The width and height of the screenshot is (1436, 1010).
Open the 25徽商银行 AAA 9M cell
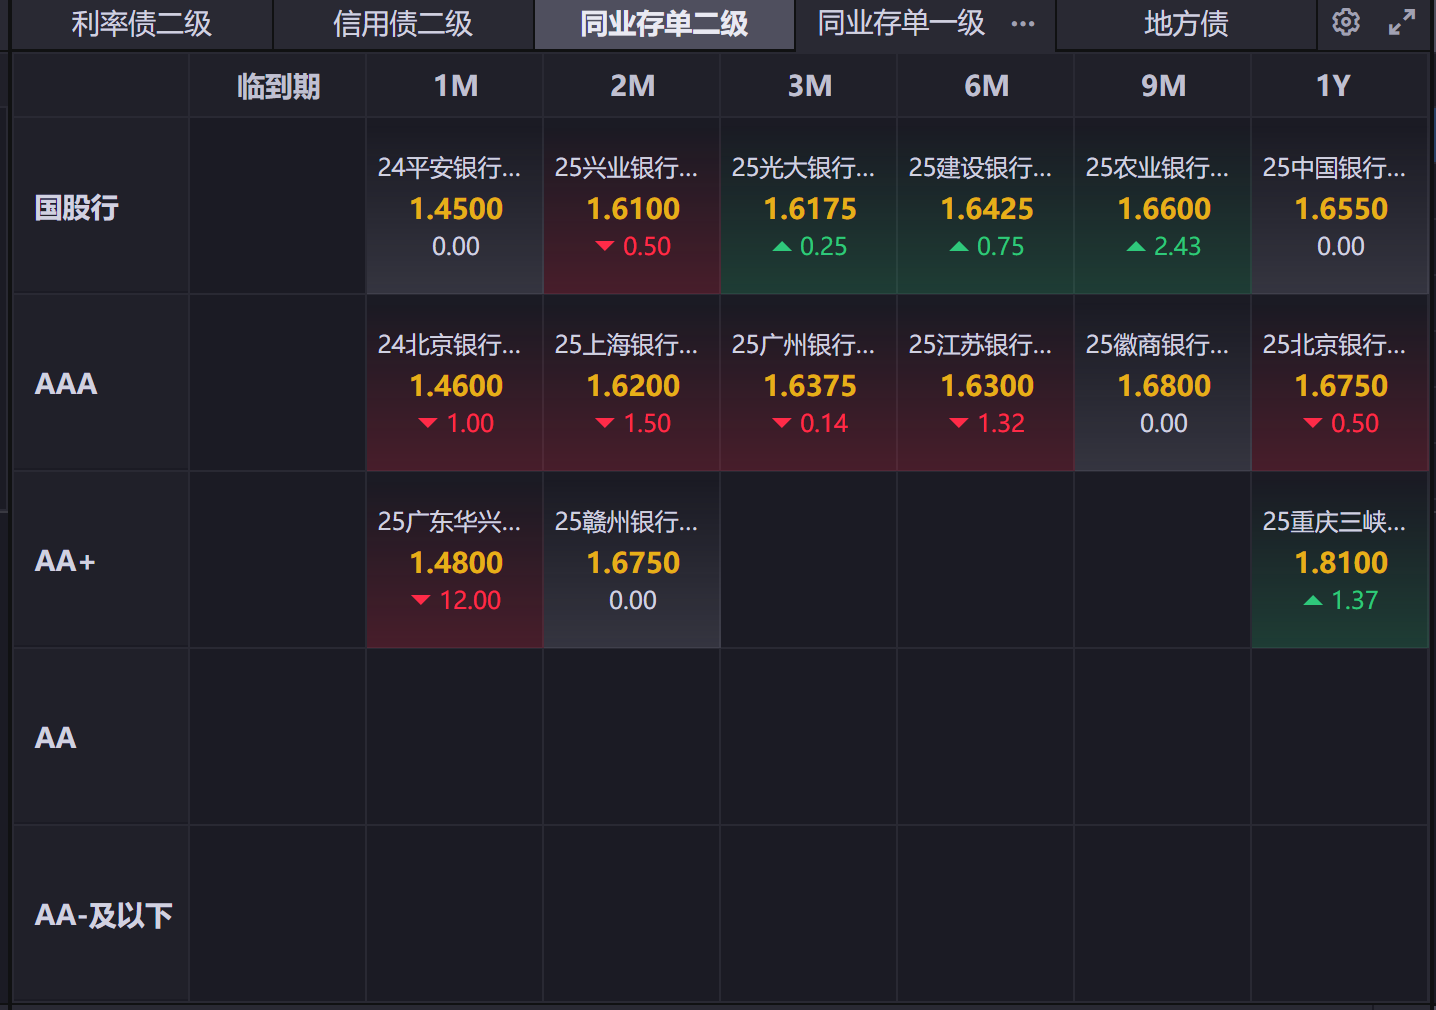(1163, 384)
